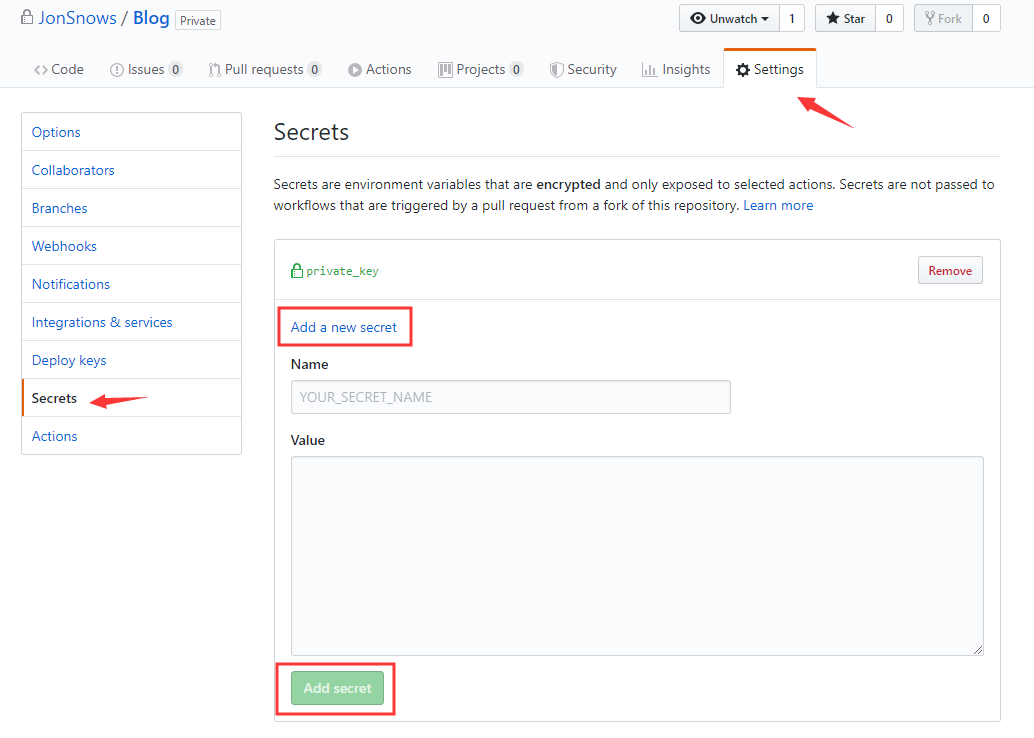Go to the JonSnows user profile link
Screen dimensions: 1034x738
tap(77, 19)
